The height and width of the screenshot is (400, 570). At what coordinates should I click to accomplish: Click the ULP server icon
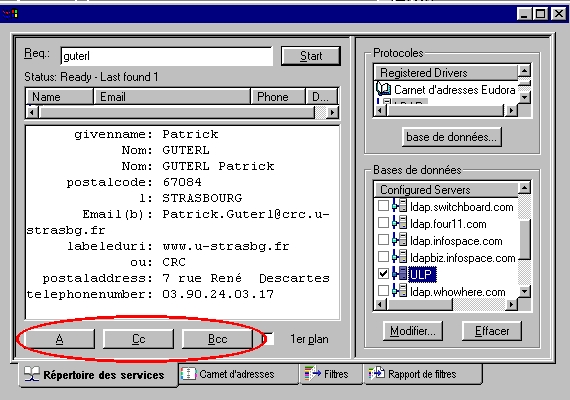400,273
